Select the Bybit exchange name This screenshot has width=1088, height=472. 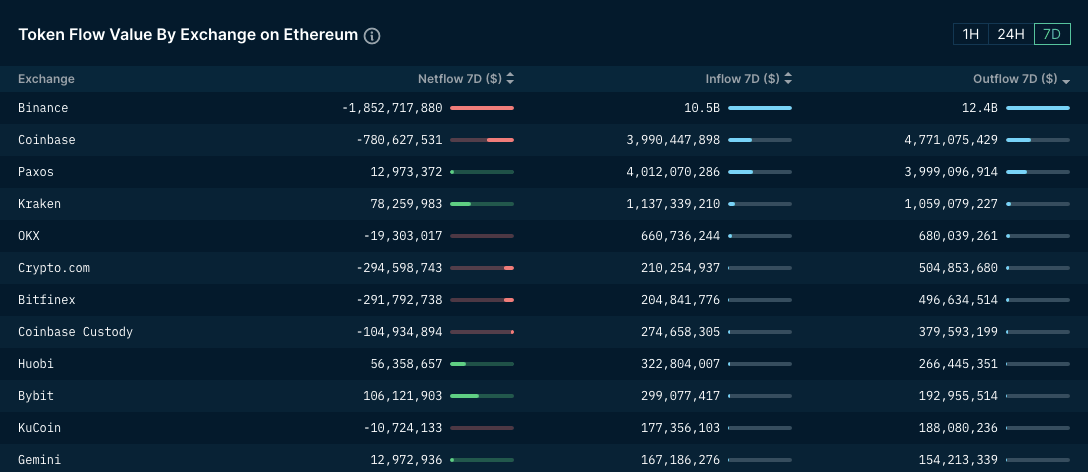[x=35, y=396]
